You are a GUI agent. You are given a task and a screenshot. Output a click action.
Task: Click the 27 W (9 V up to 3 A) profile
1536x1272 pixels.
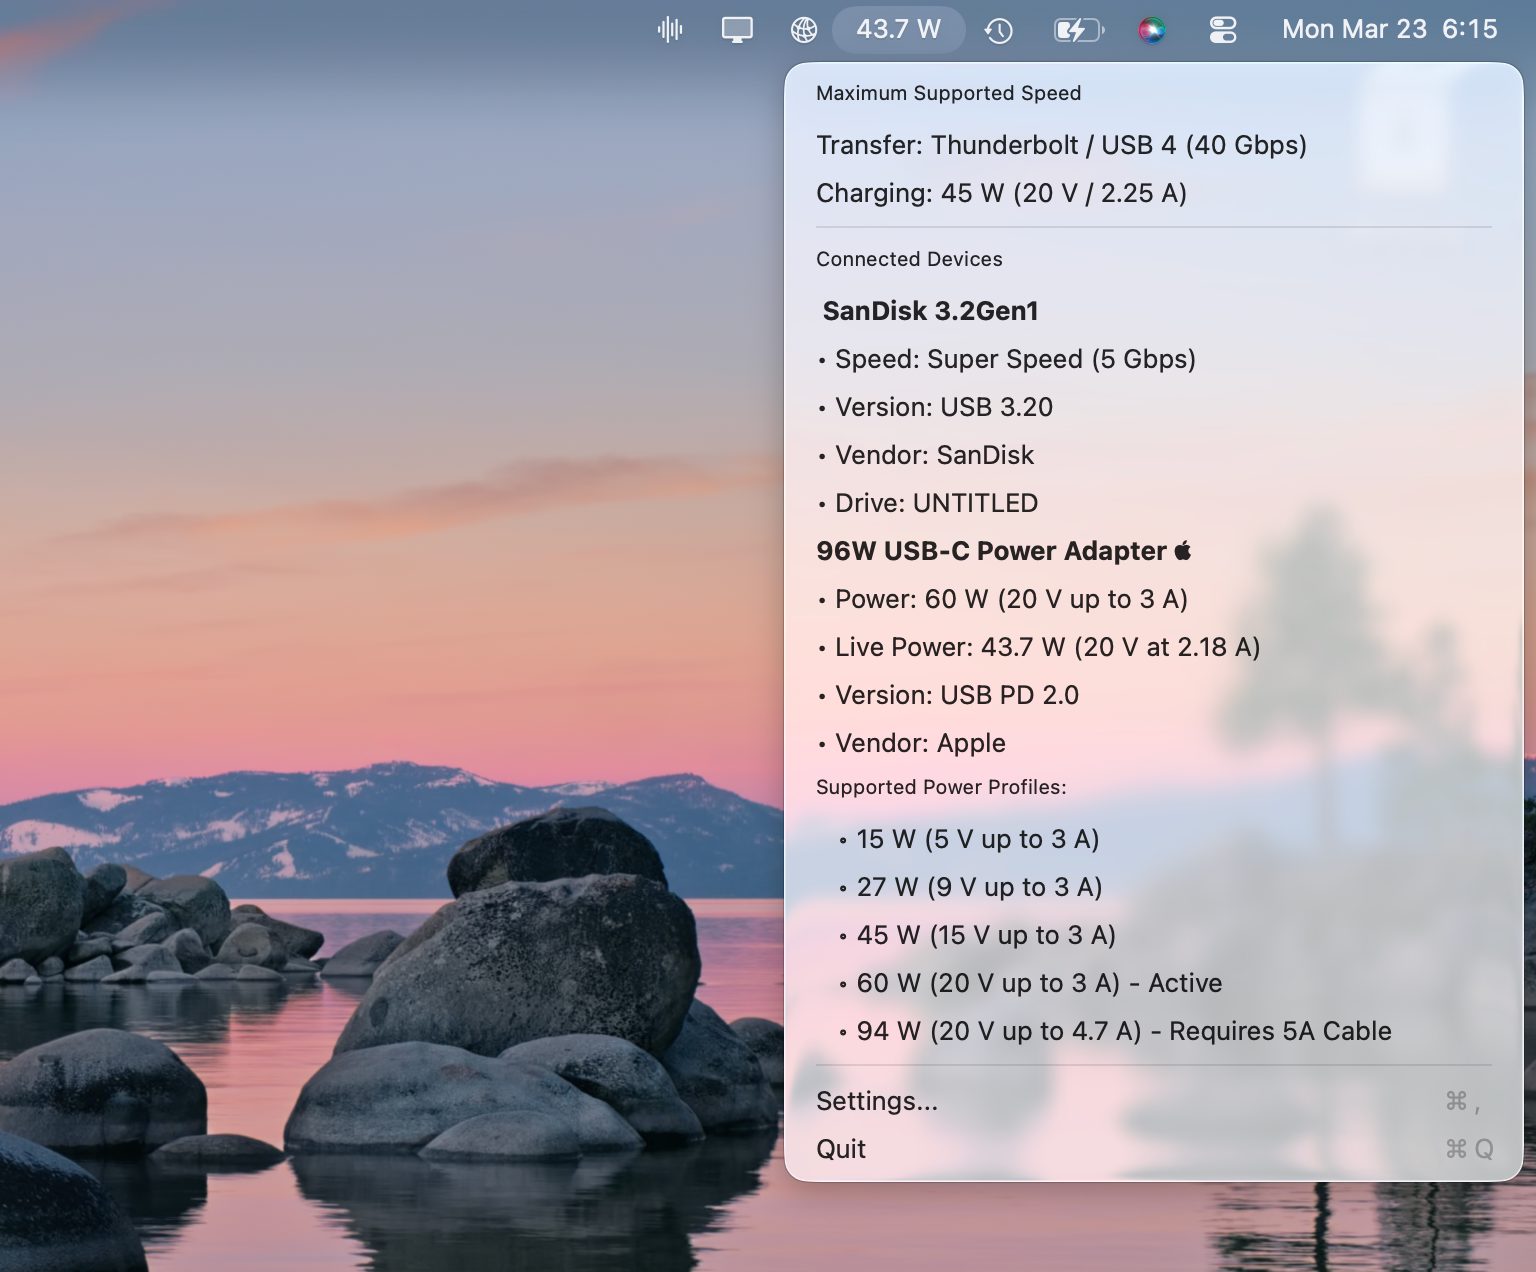point(971,887)
